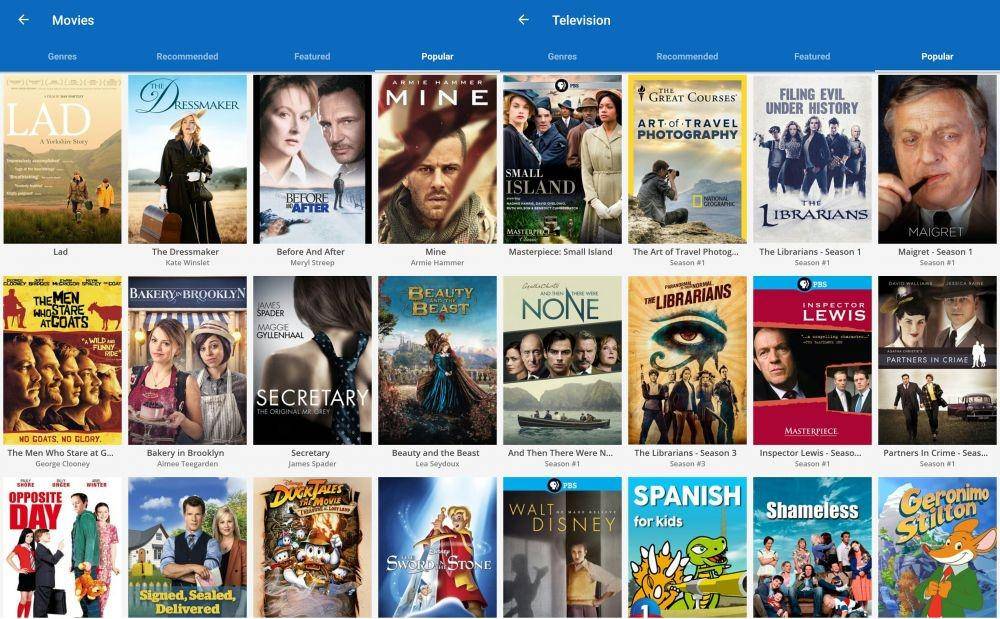Click 'The Art of Travel Photog...' title text
1000x619 pixels.
(x=686, y=252)
